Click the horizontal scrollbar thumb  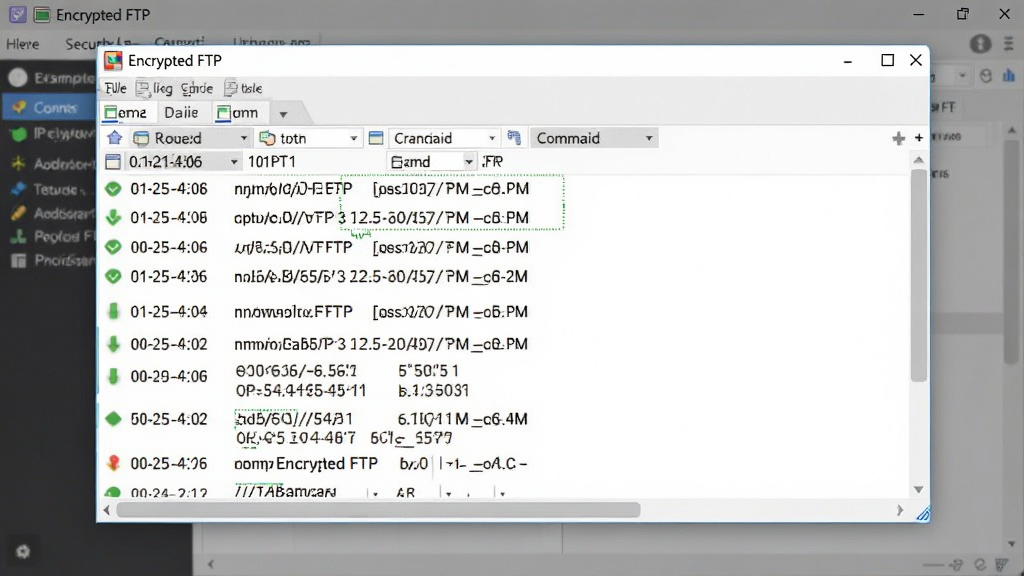pos(378,510)
